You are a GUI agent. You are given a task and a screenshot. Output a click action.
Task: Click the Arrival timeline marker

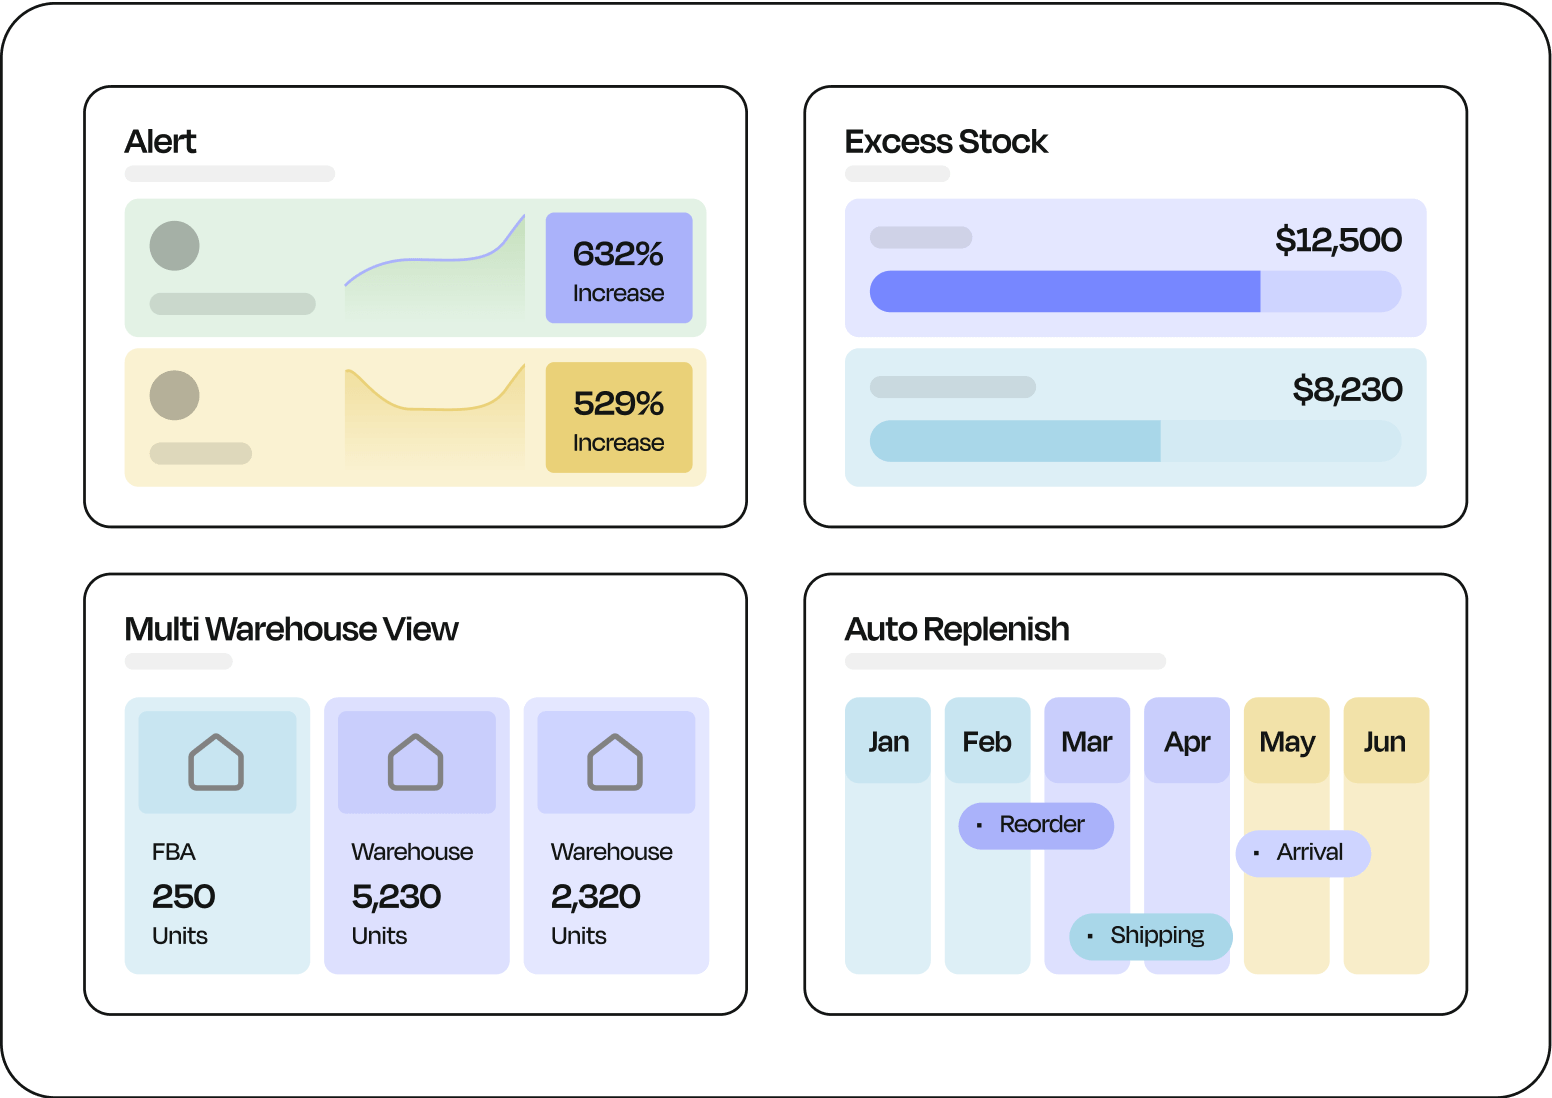click(1303, 853)
